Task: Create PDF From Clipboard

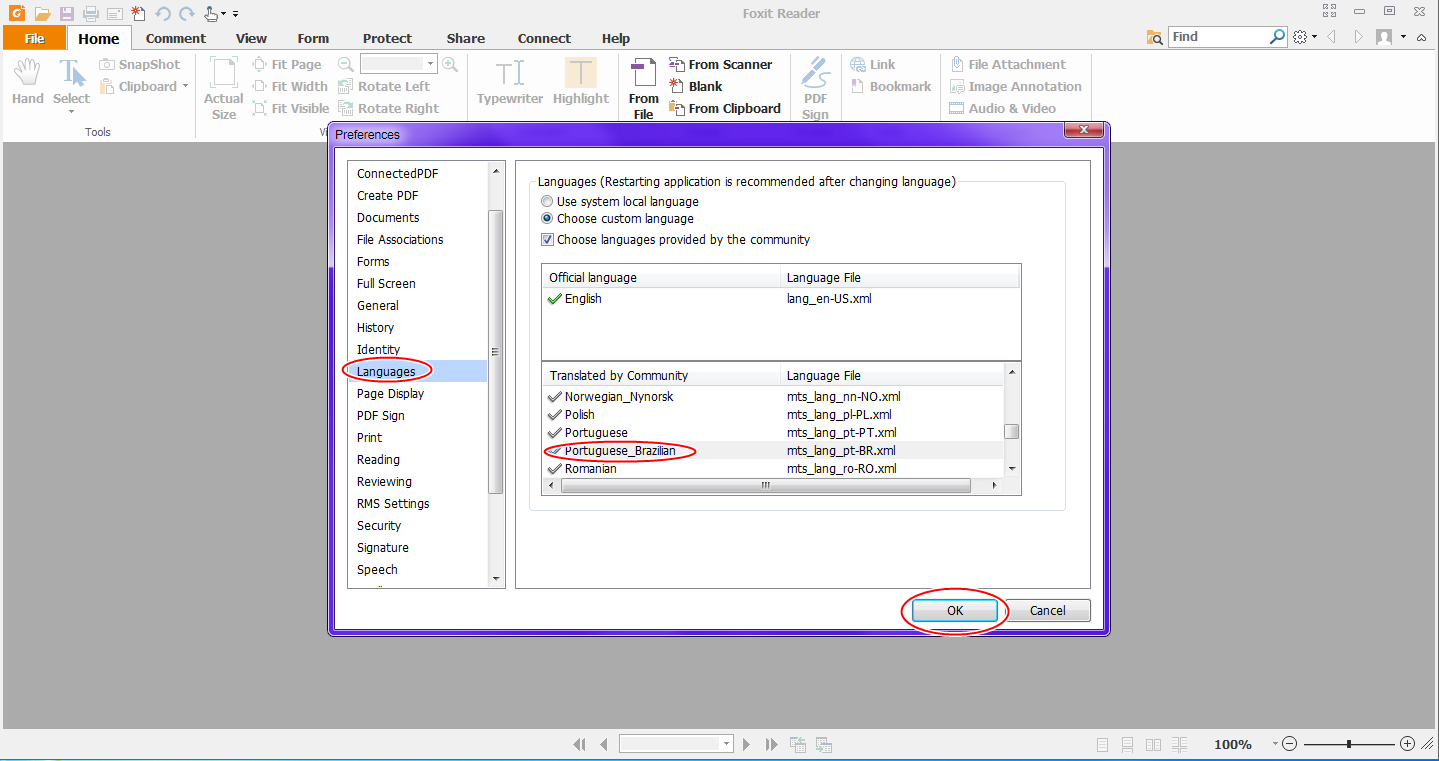Action: pyautogui.click(x=724, y=108)
